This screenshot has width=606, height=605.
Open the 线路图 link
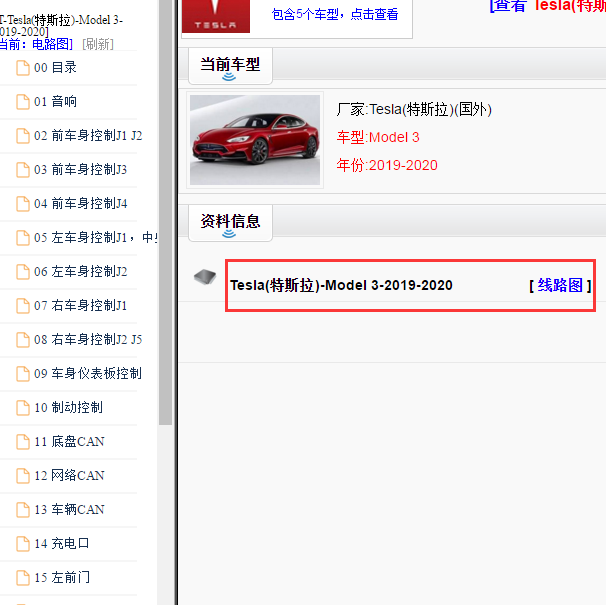coord(560,285)
